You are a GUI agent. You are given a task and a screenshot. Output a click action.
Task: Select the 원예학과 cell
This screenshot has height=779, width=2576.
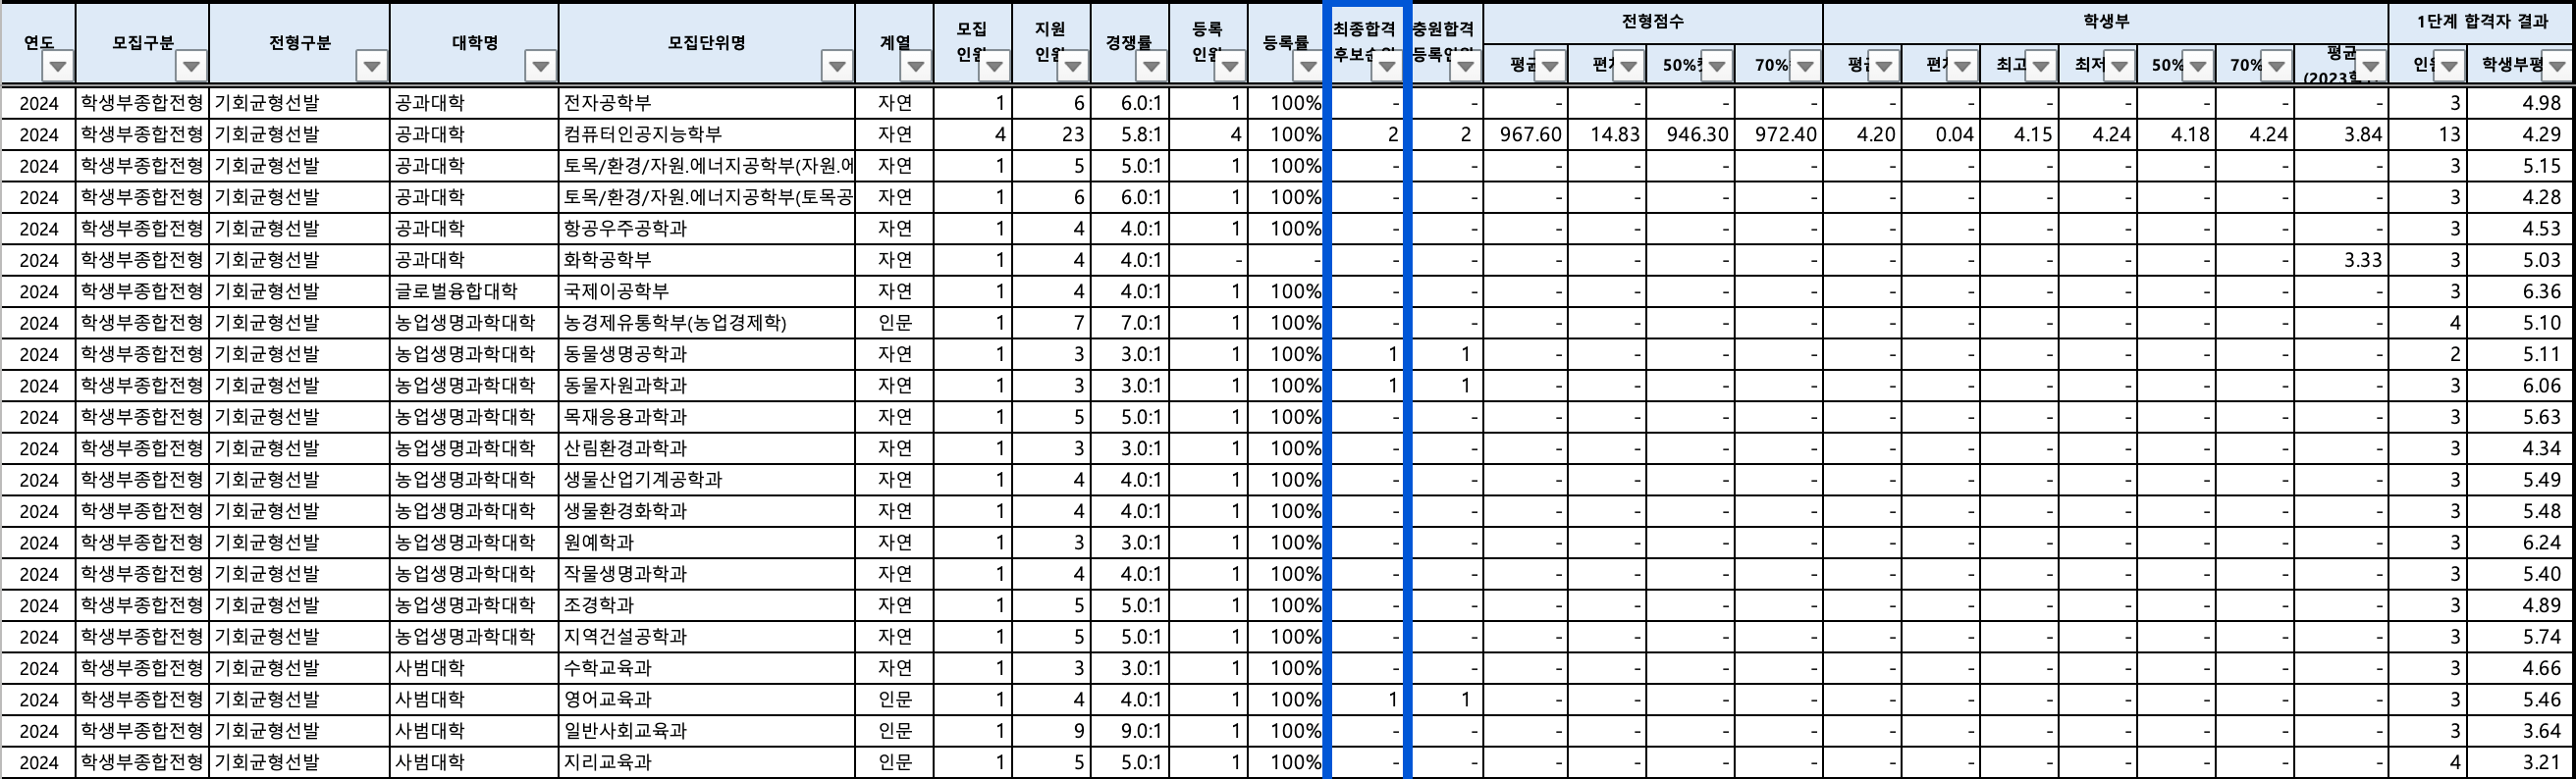tap(706, 542)
